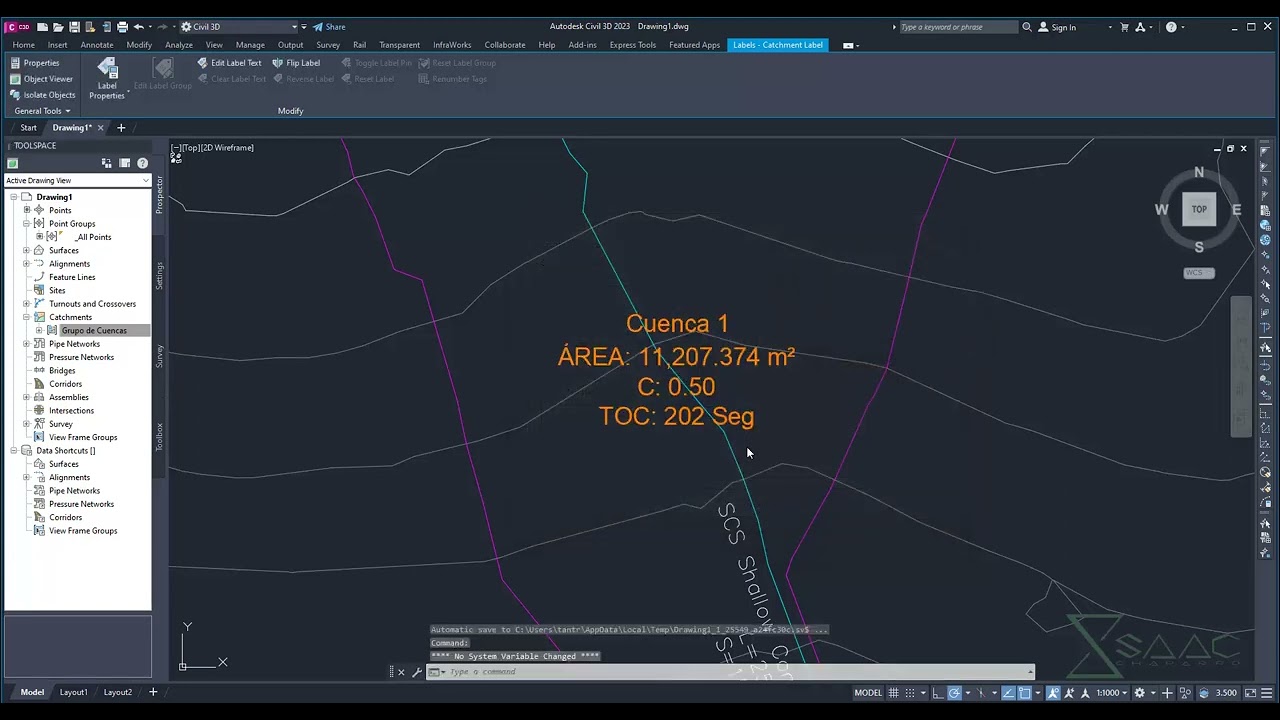Click Isolate Objects in General Tools
Screen dimensions: 1280x720
click(x=41, y=95)
